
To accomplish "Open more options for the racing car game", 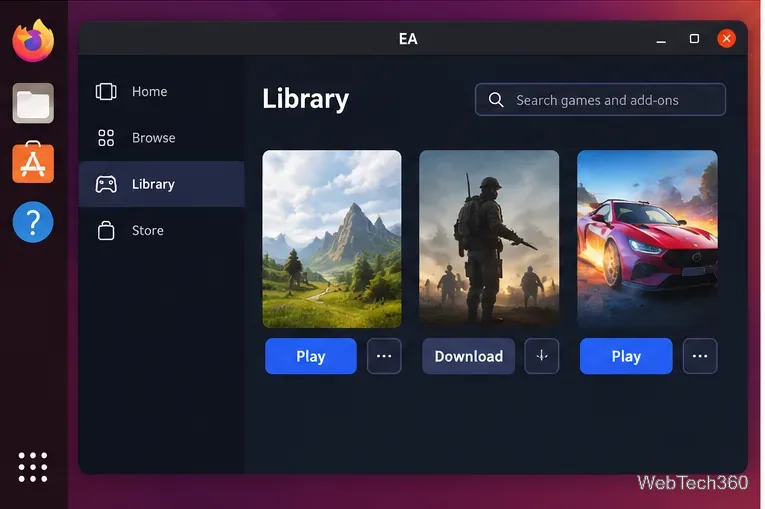I will (700, 356).
